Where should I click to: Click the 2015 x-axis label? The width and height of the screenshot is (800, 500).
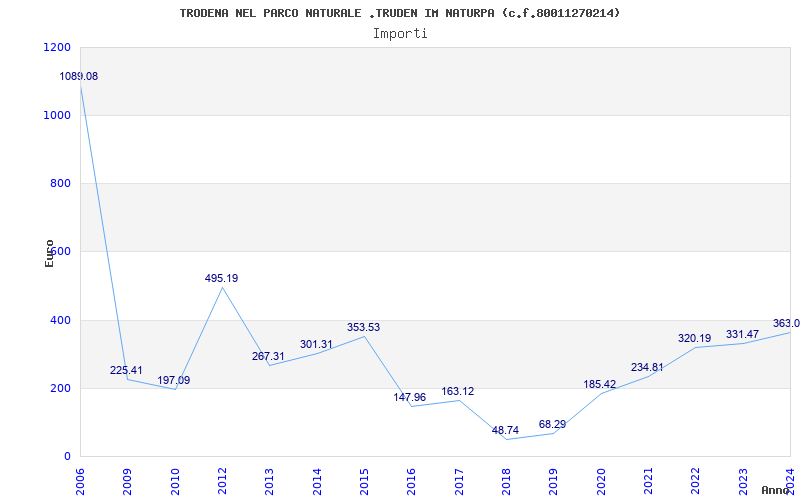click(x=364, y=482)
